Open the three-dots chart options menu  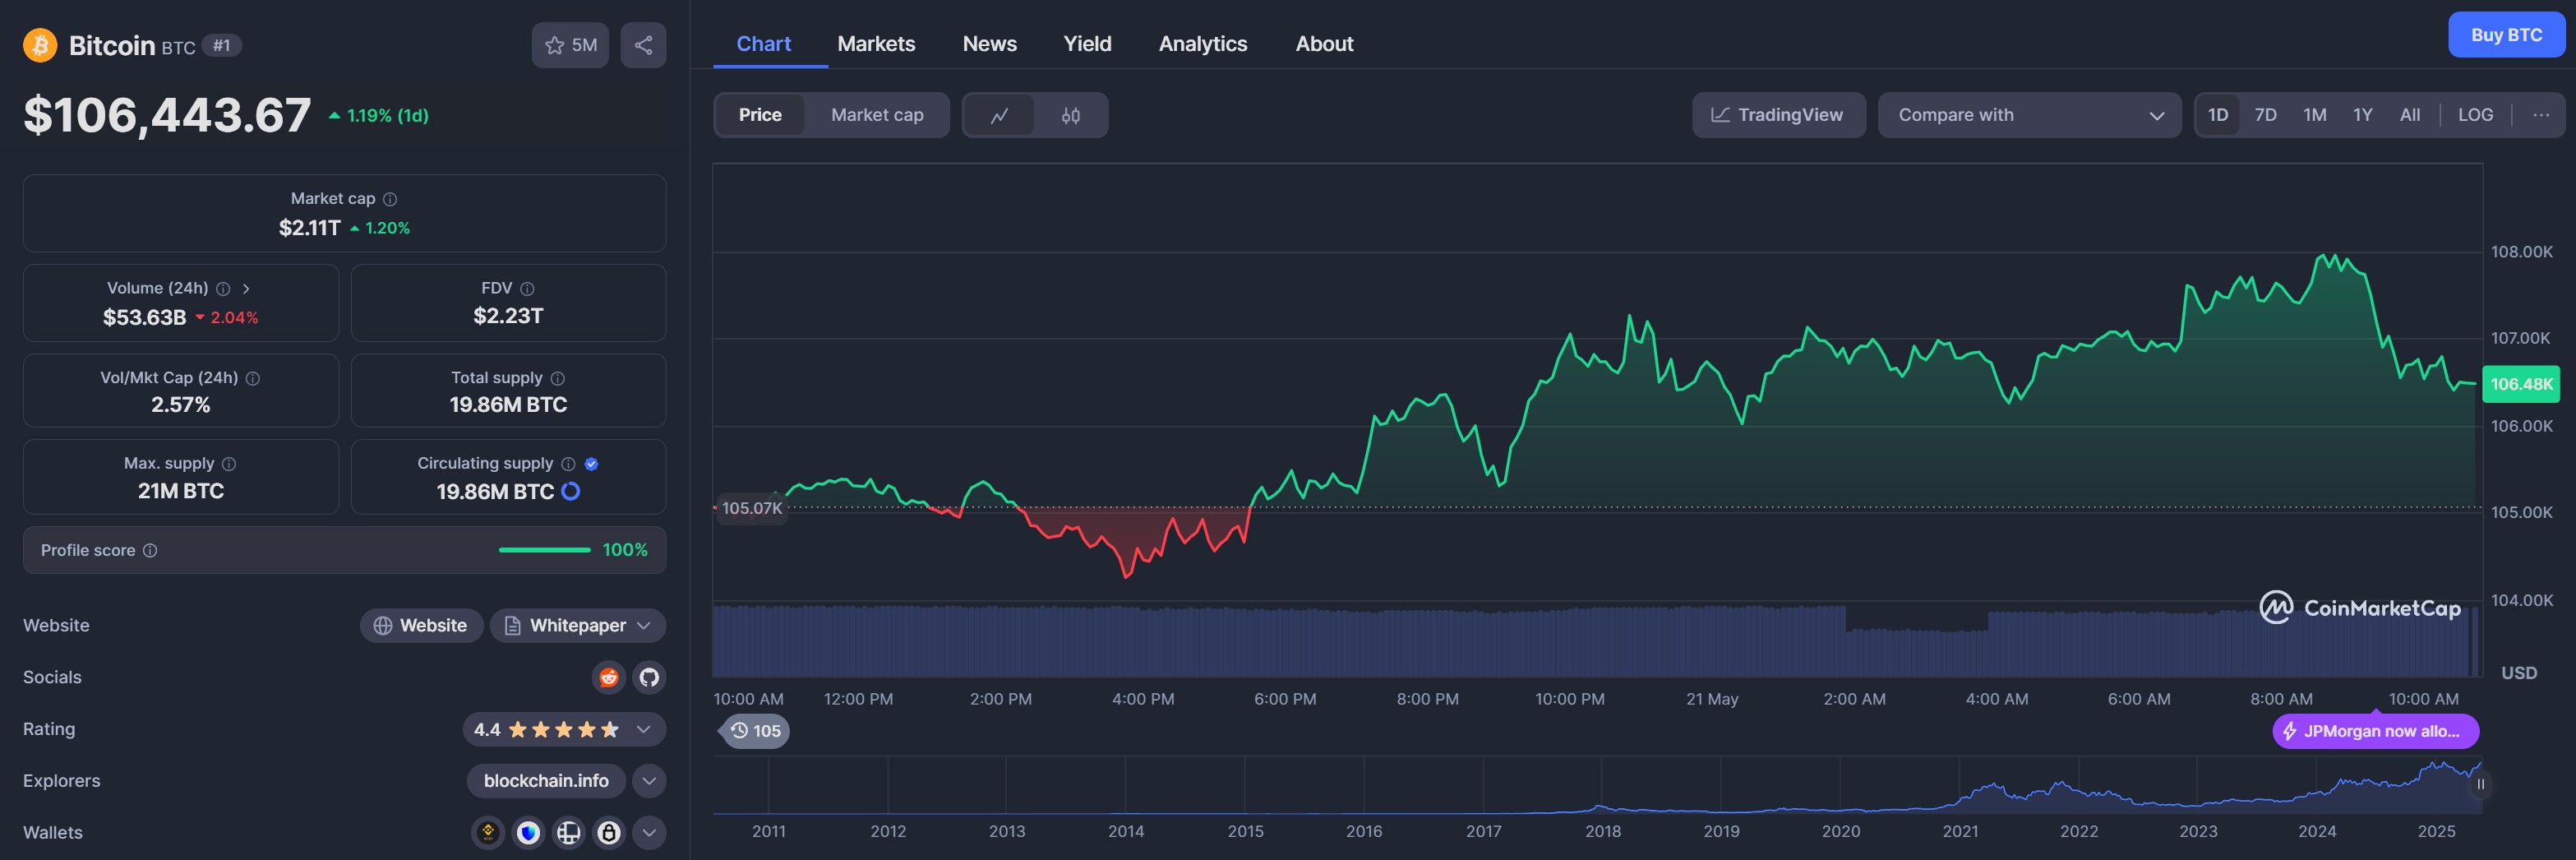(x=2540, y=115)
